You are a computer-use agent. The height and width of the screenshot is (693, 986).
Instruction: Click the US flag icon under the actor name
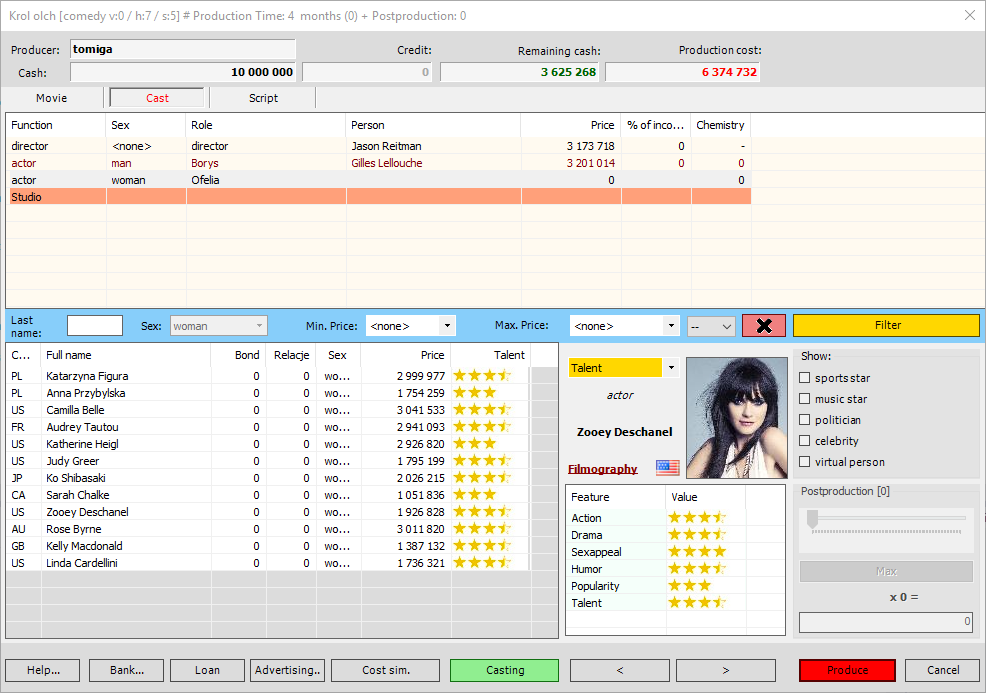[667, 468]
